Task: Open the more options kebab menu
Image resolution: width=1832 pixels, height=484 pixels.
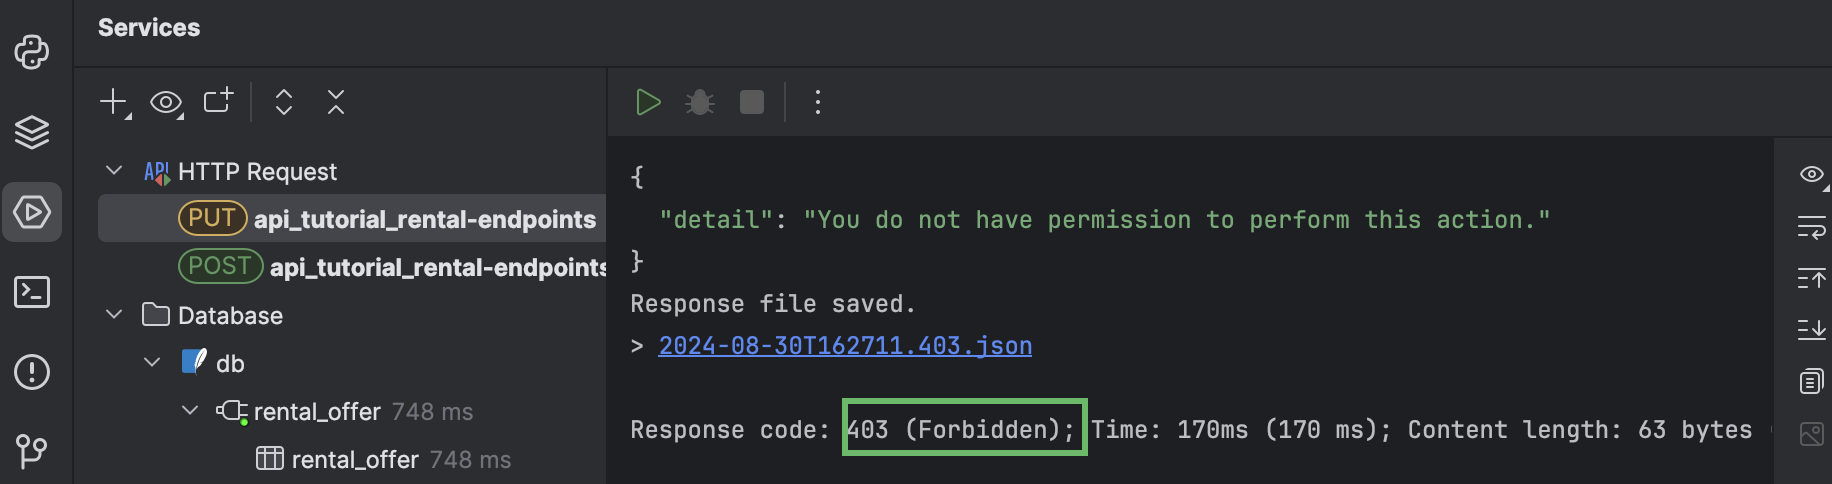Action: (818, 102)
